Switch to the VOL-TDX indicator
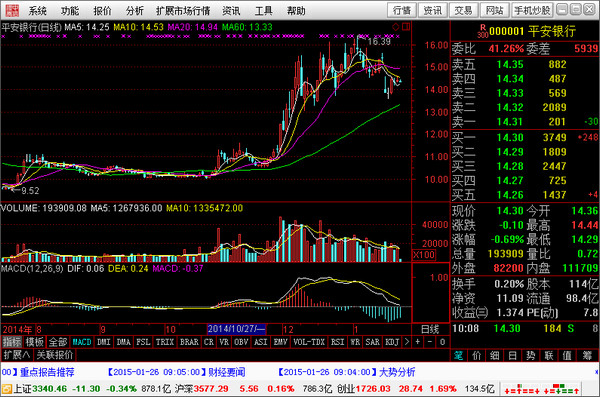 (309, 342)
